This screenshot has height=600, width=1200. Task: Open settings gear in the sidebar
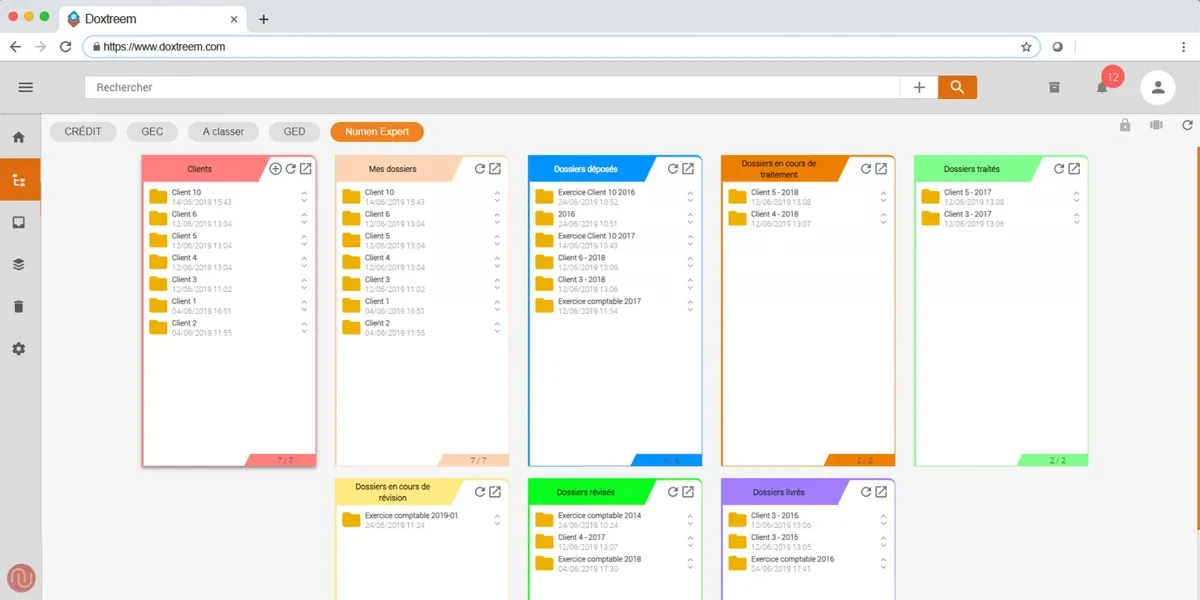pyautogui.click(x=18, y=349)
